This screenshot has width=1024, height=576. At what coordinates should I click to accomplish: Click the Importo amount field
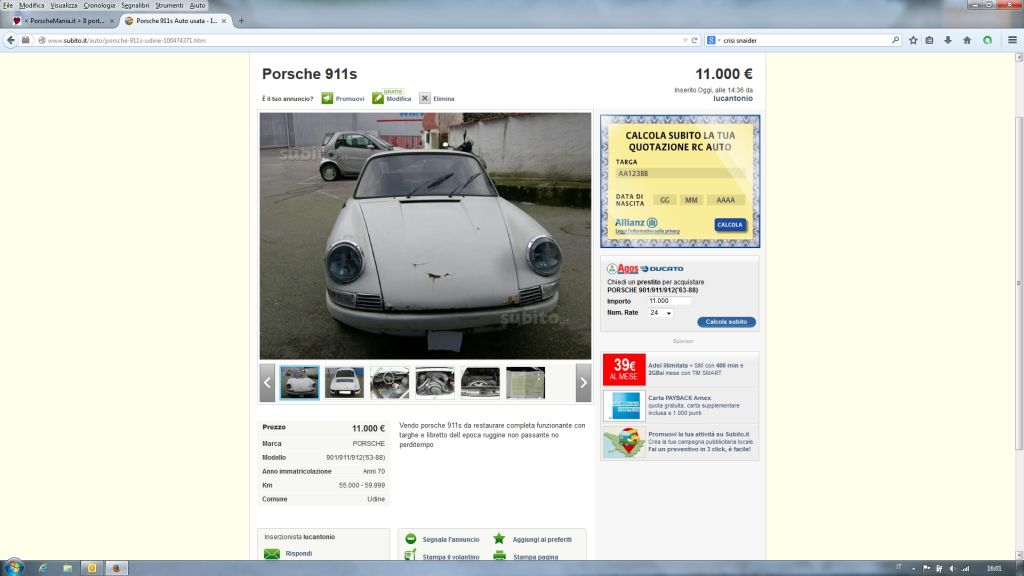point(669,301)
